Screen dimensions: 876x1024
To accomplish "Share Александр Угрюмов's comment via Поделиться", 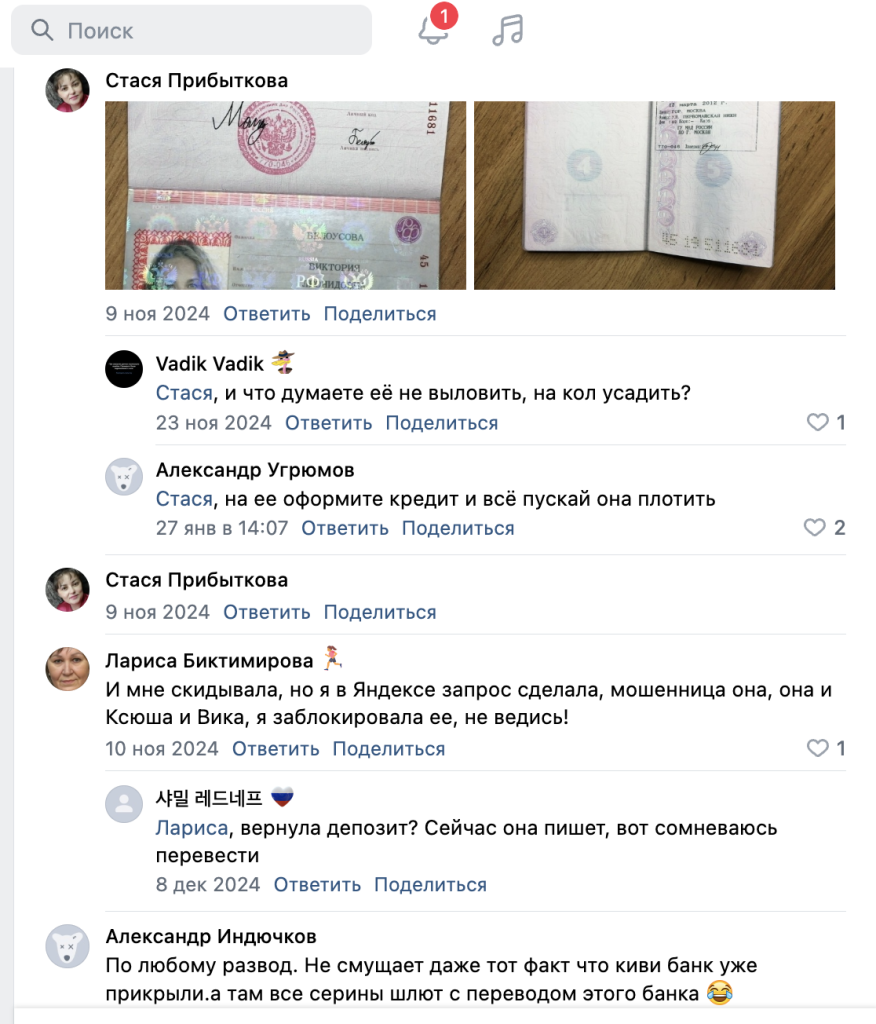I will point(458,528).
